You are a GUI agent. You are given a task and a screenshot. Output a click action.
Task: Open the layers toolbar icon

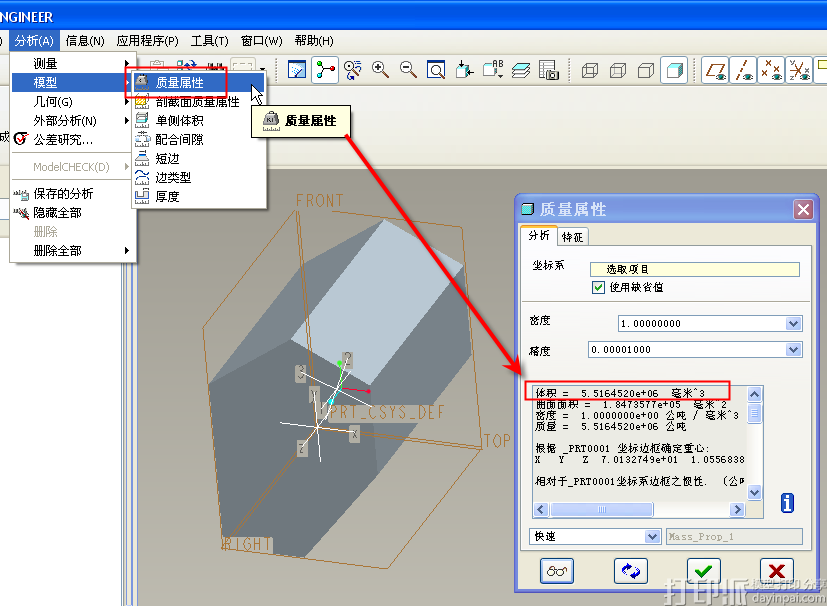pos(521,70)
